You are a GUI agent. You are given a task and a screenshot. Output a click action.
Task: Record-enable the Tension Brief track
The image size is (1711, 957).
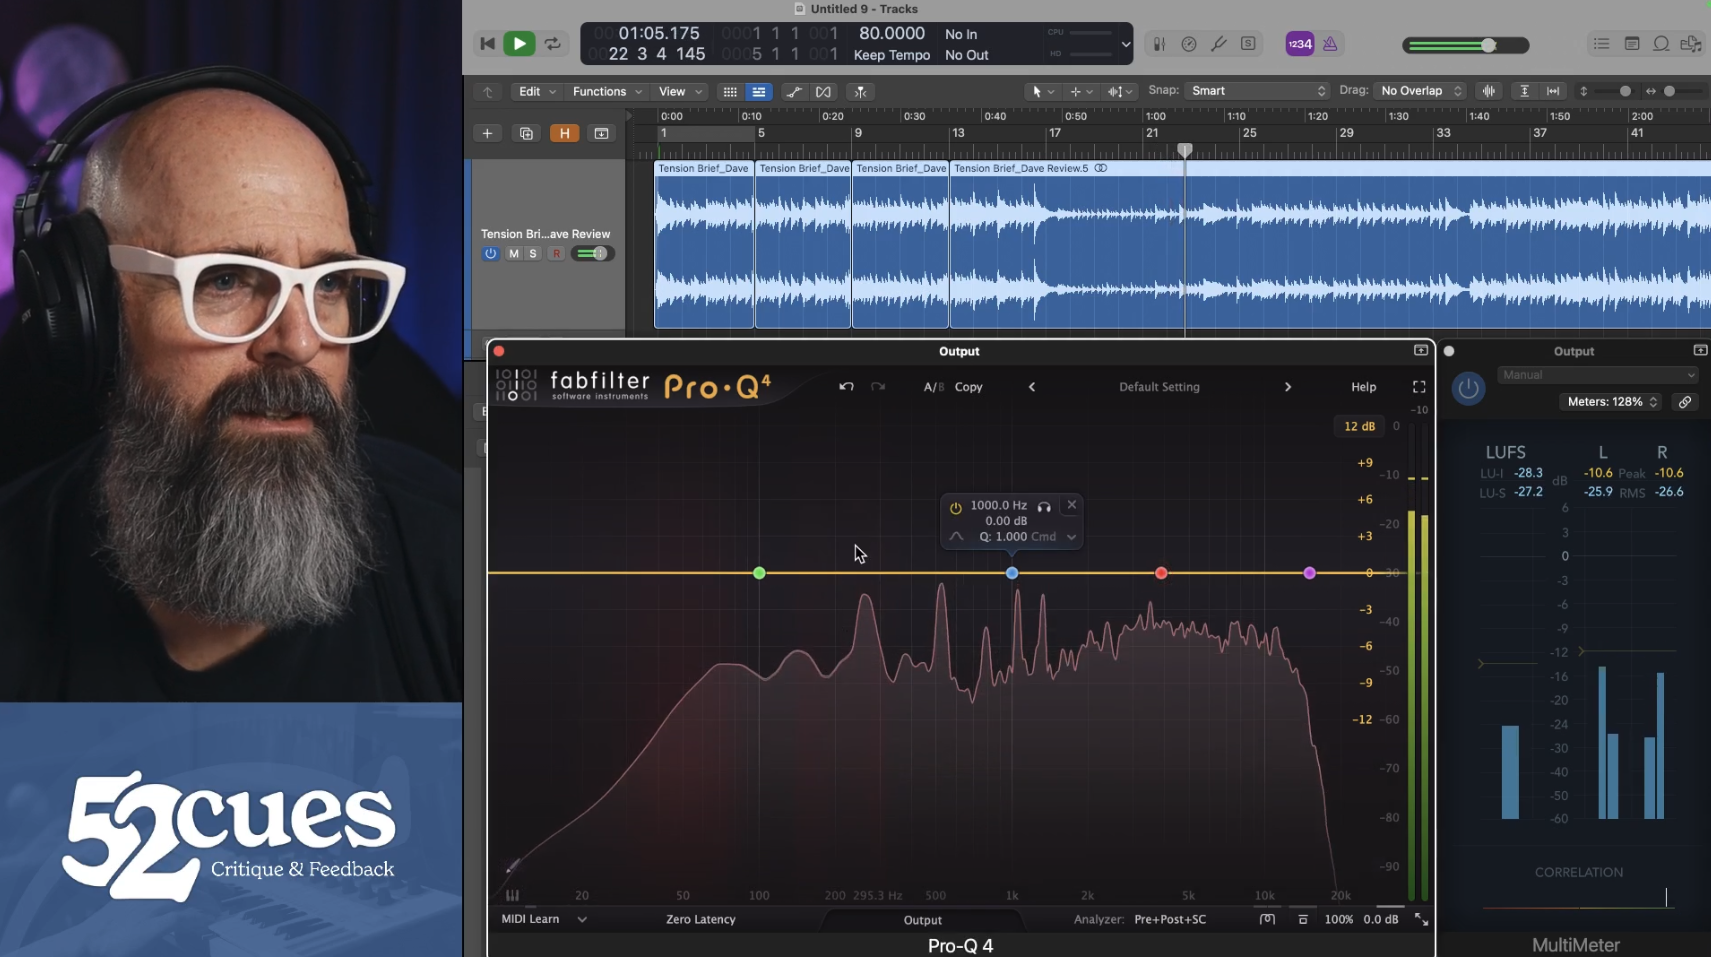(x=557, y=254)
